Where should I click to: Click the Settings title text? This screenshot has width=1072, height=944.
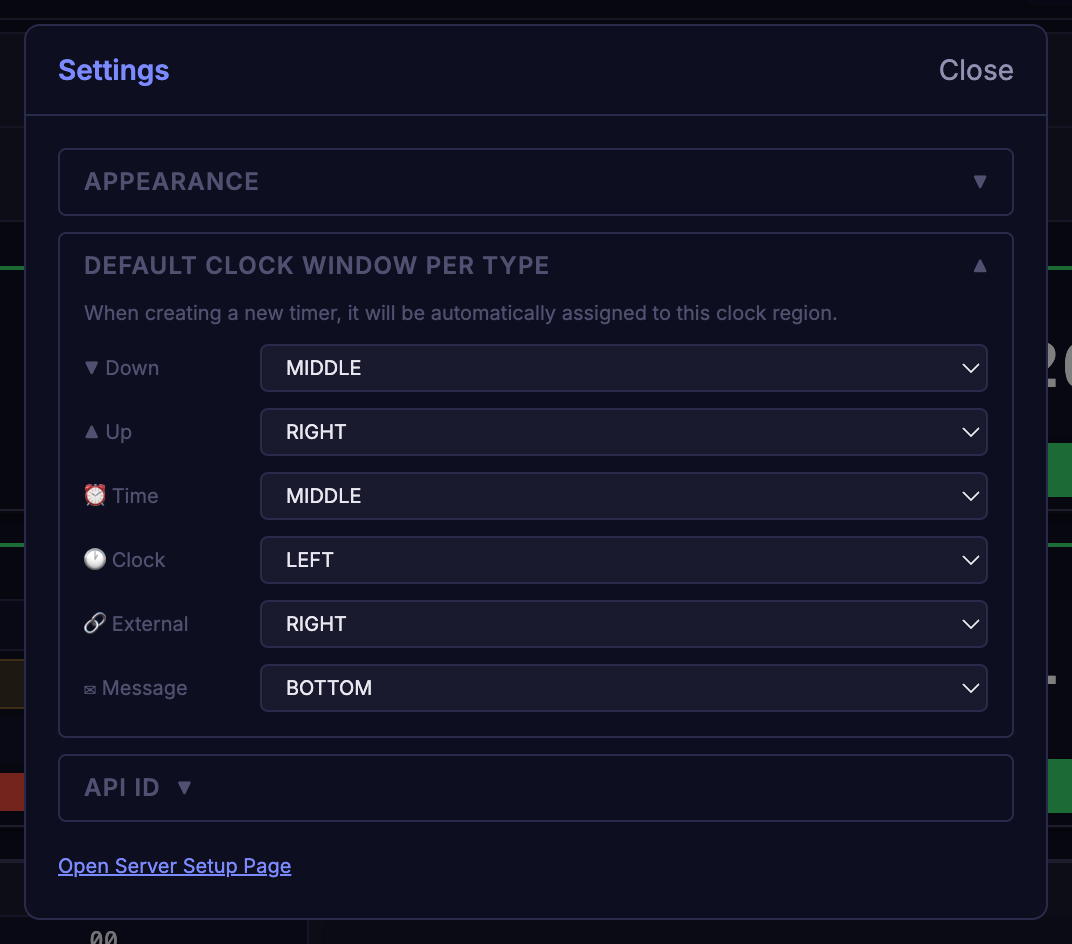(x=113, y=70)
